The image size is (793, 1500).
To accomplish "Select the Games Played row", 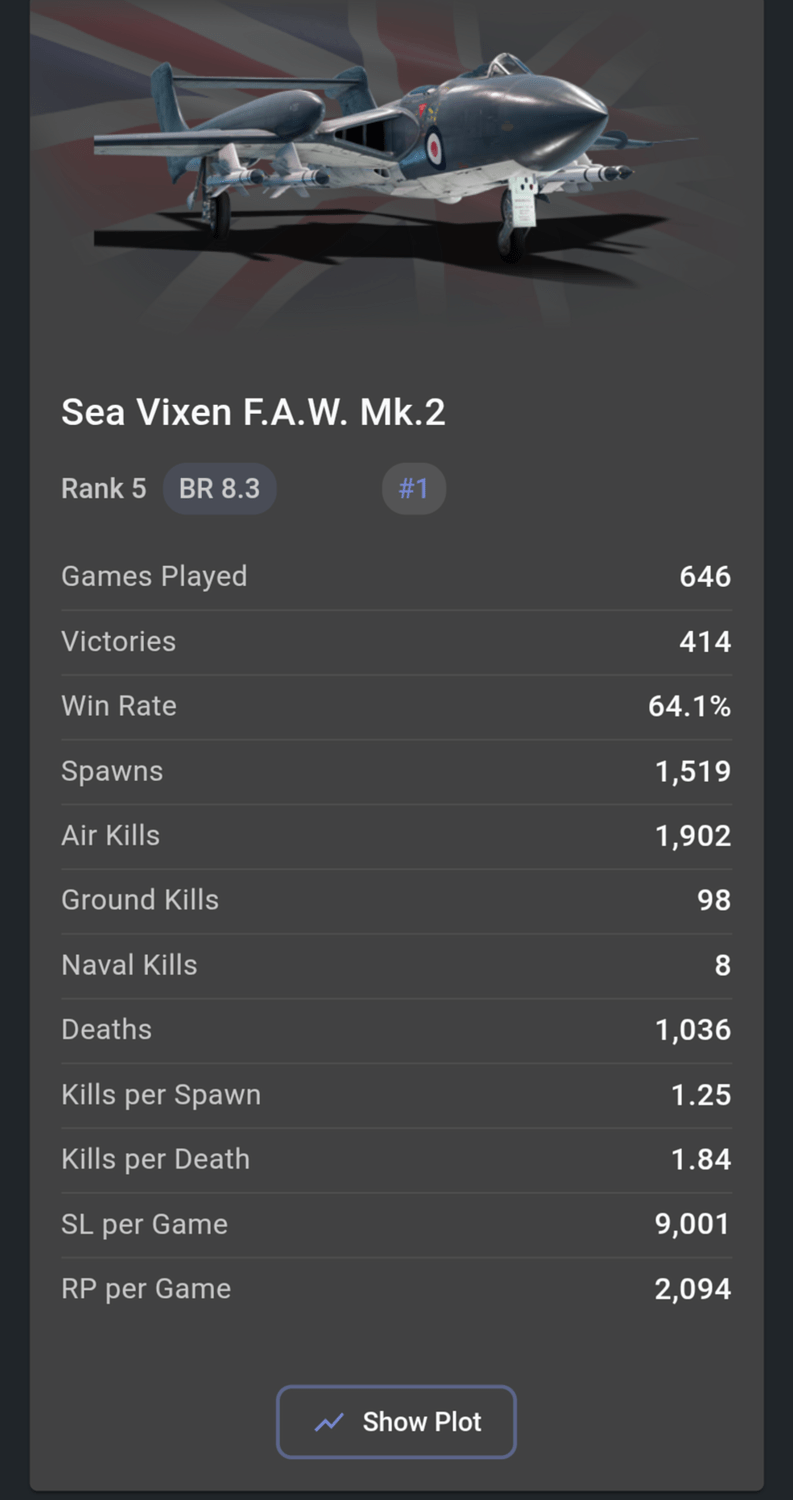I will pos(396,577).
